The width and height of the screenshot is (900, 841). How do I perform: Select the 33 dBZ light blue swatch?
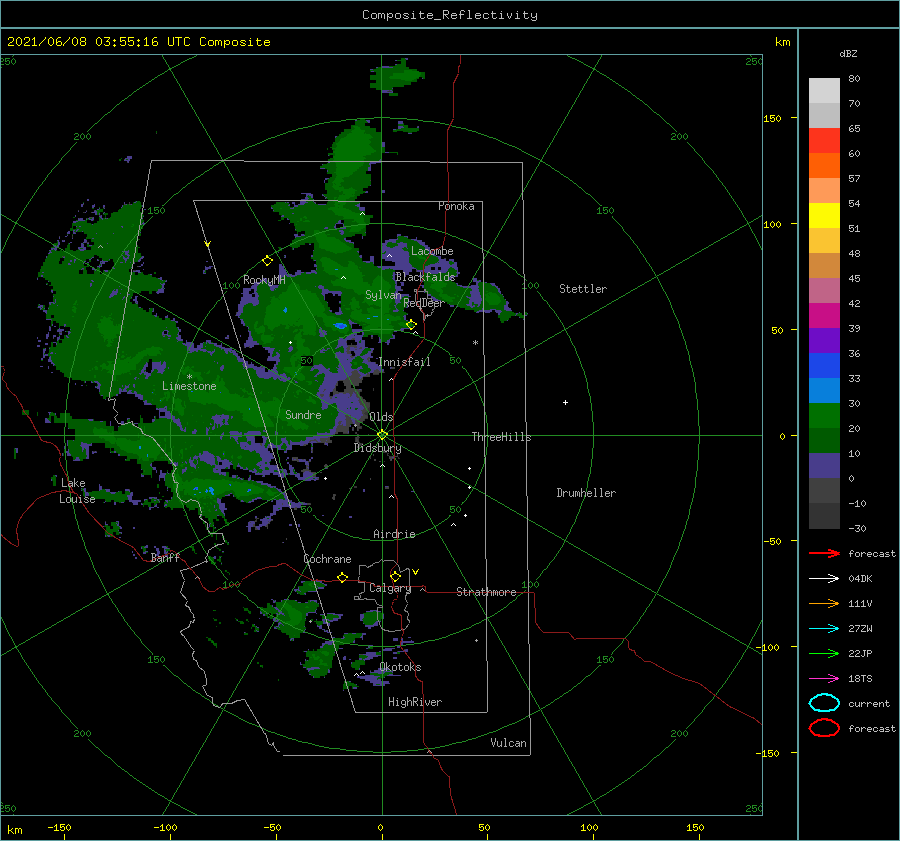coord(824,390)
